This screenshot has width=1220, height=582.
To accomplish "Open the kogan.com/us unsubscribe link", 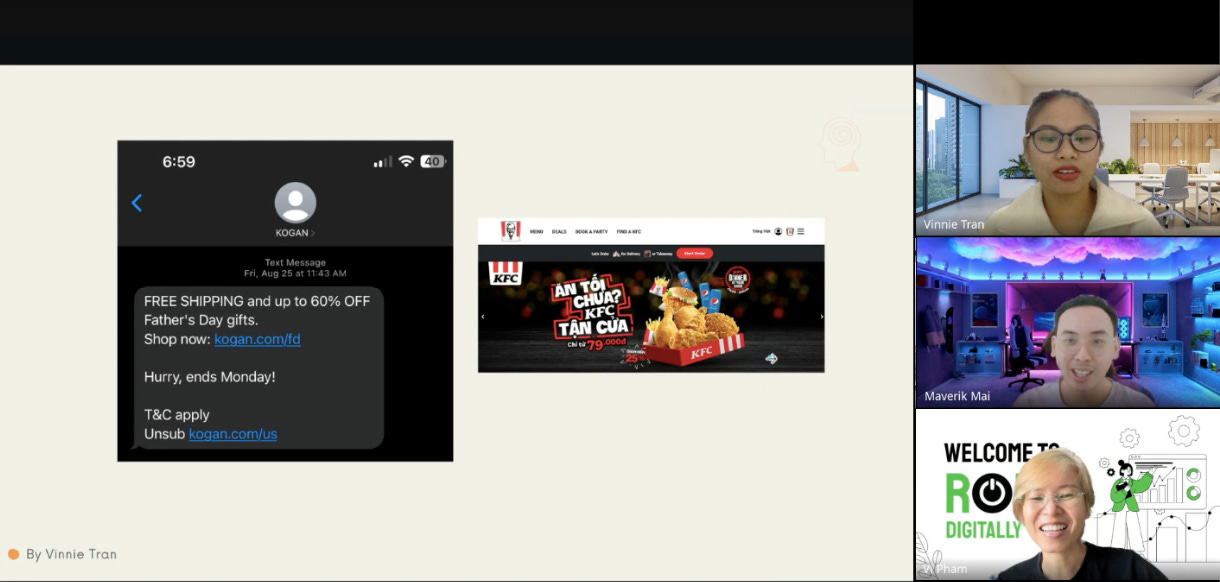I will click(x=233, y=434).
